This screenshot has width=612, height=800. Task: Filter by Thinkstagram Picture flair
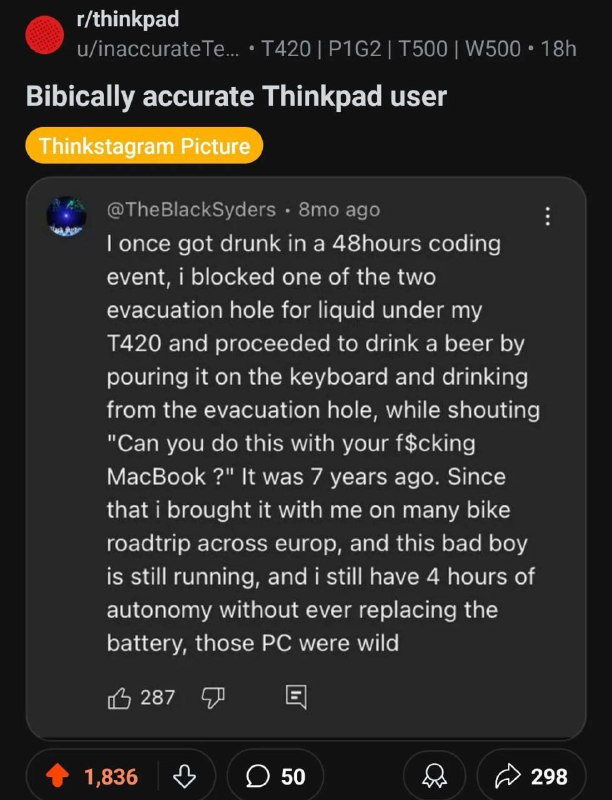pos(144,145)
